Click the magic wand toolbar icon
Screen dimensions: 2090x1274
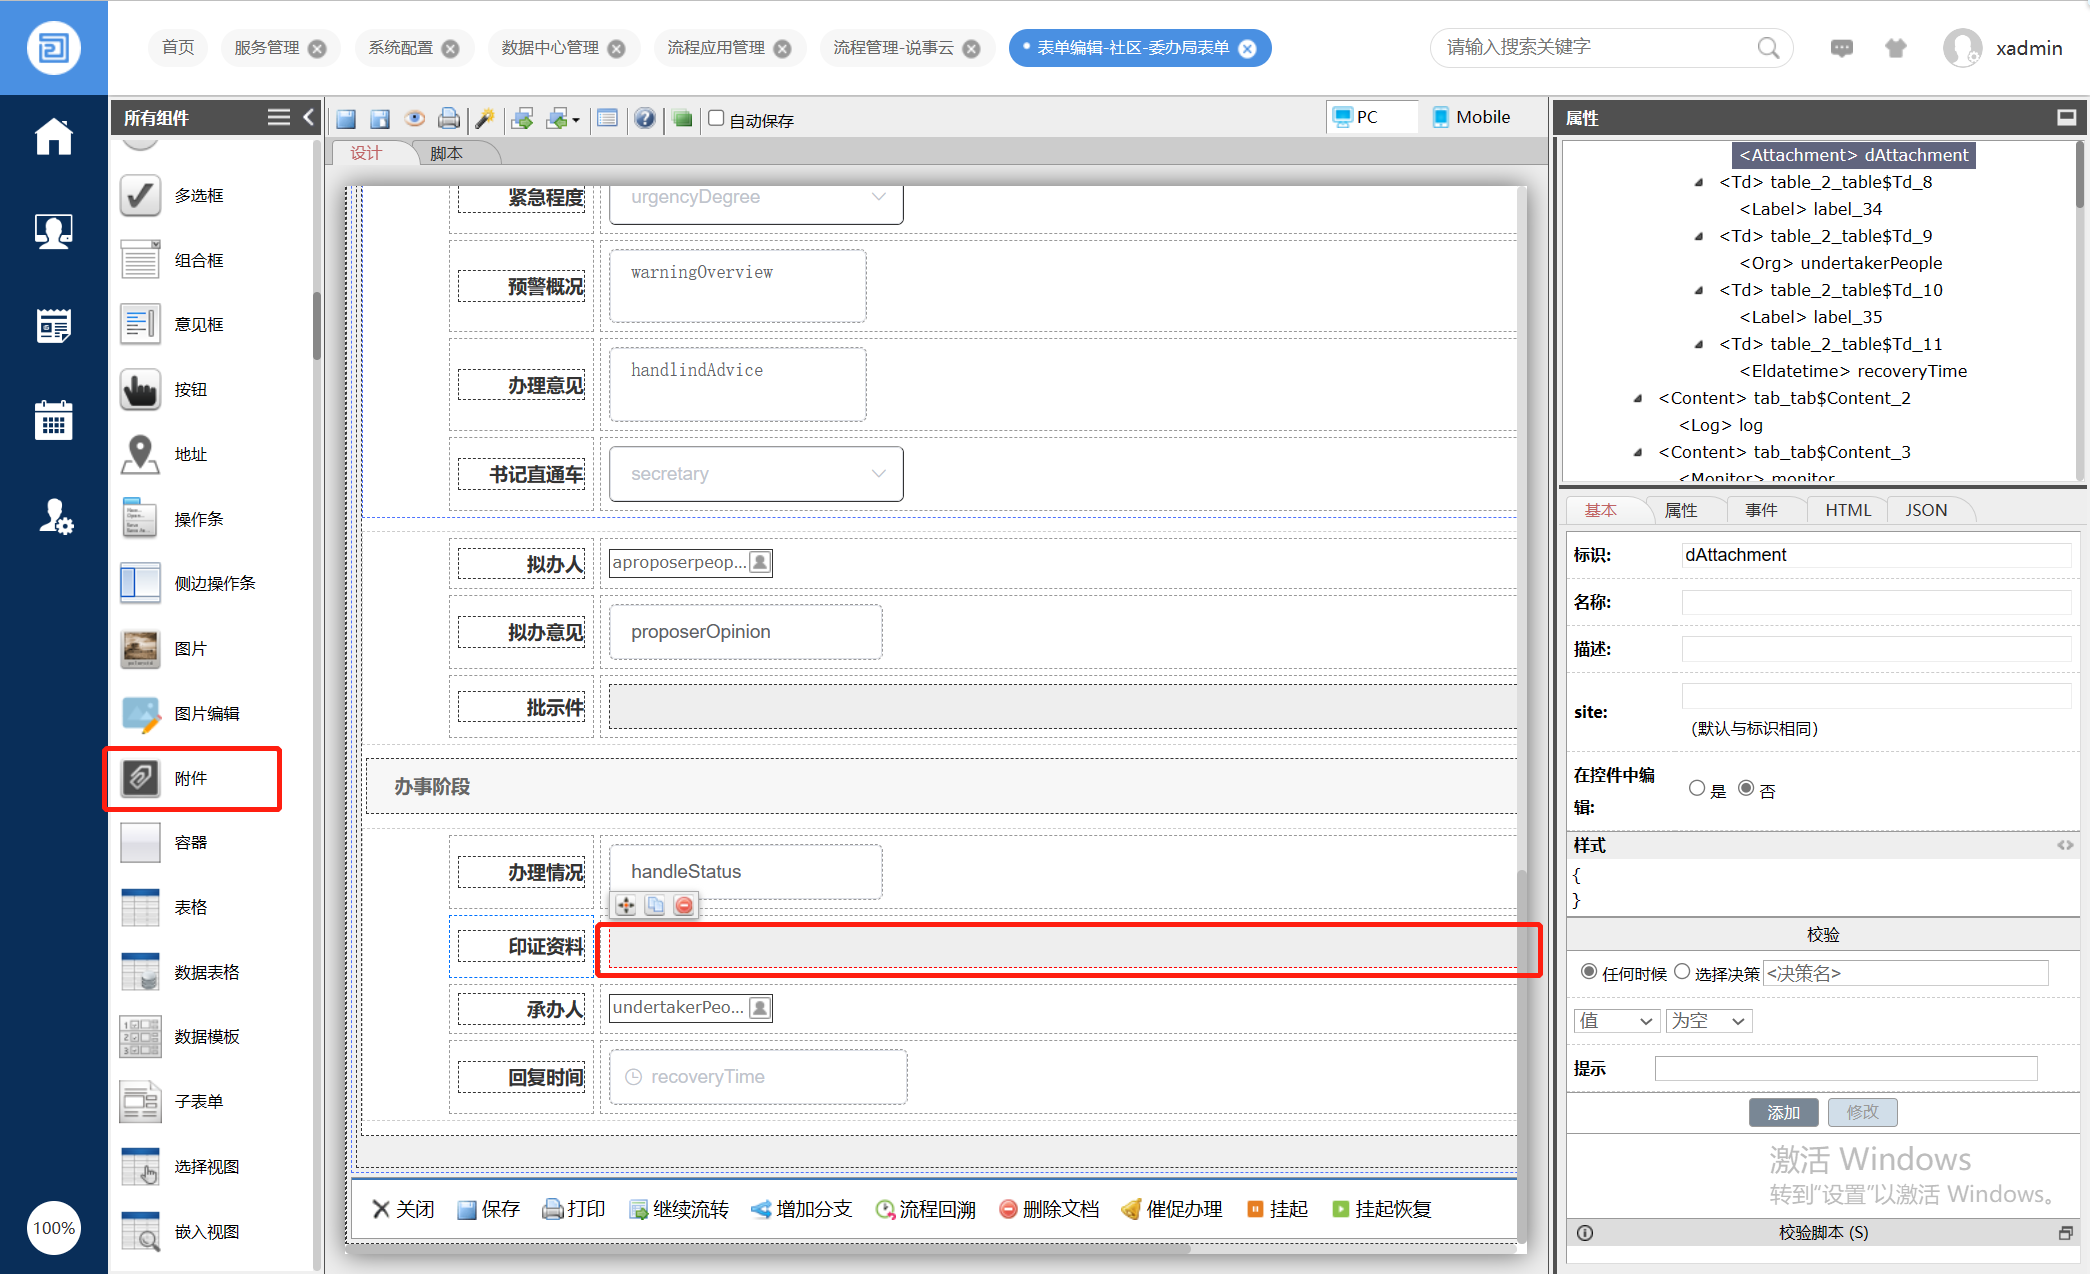click(x=485, y=119)
